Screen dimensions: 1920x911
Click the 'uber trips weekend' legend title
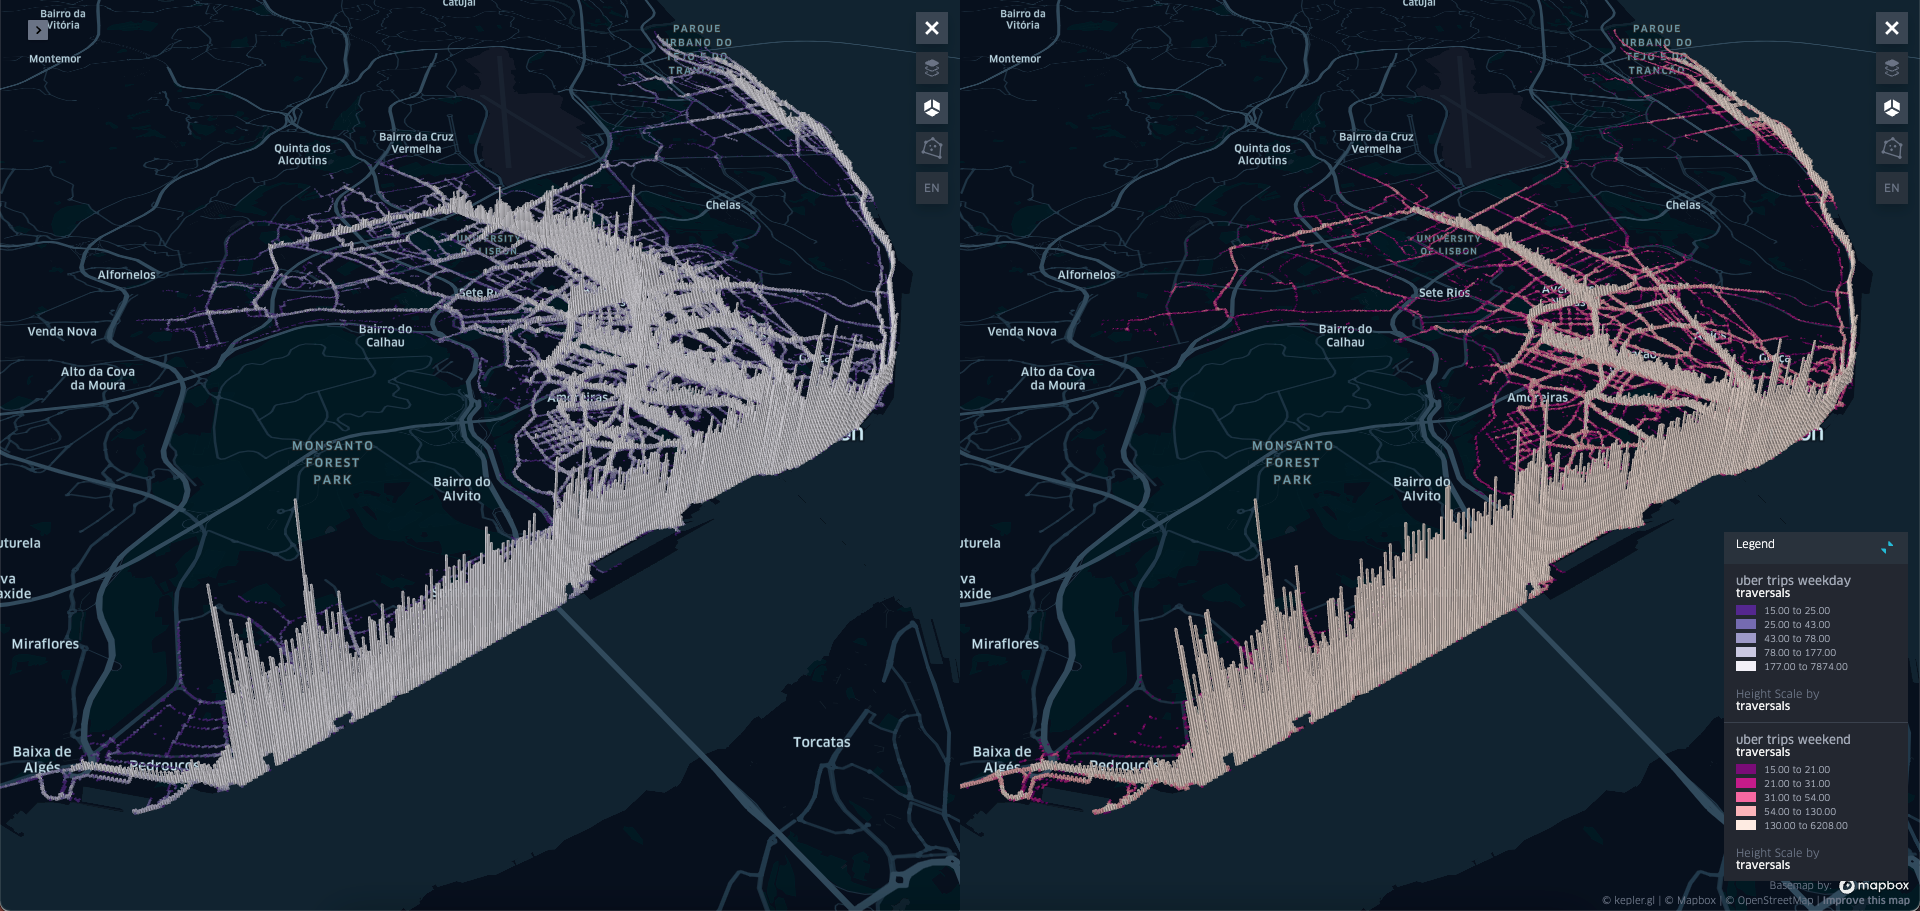(x=1793, y=739)
